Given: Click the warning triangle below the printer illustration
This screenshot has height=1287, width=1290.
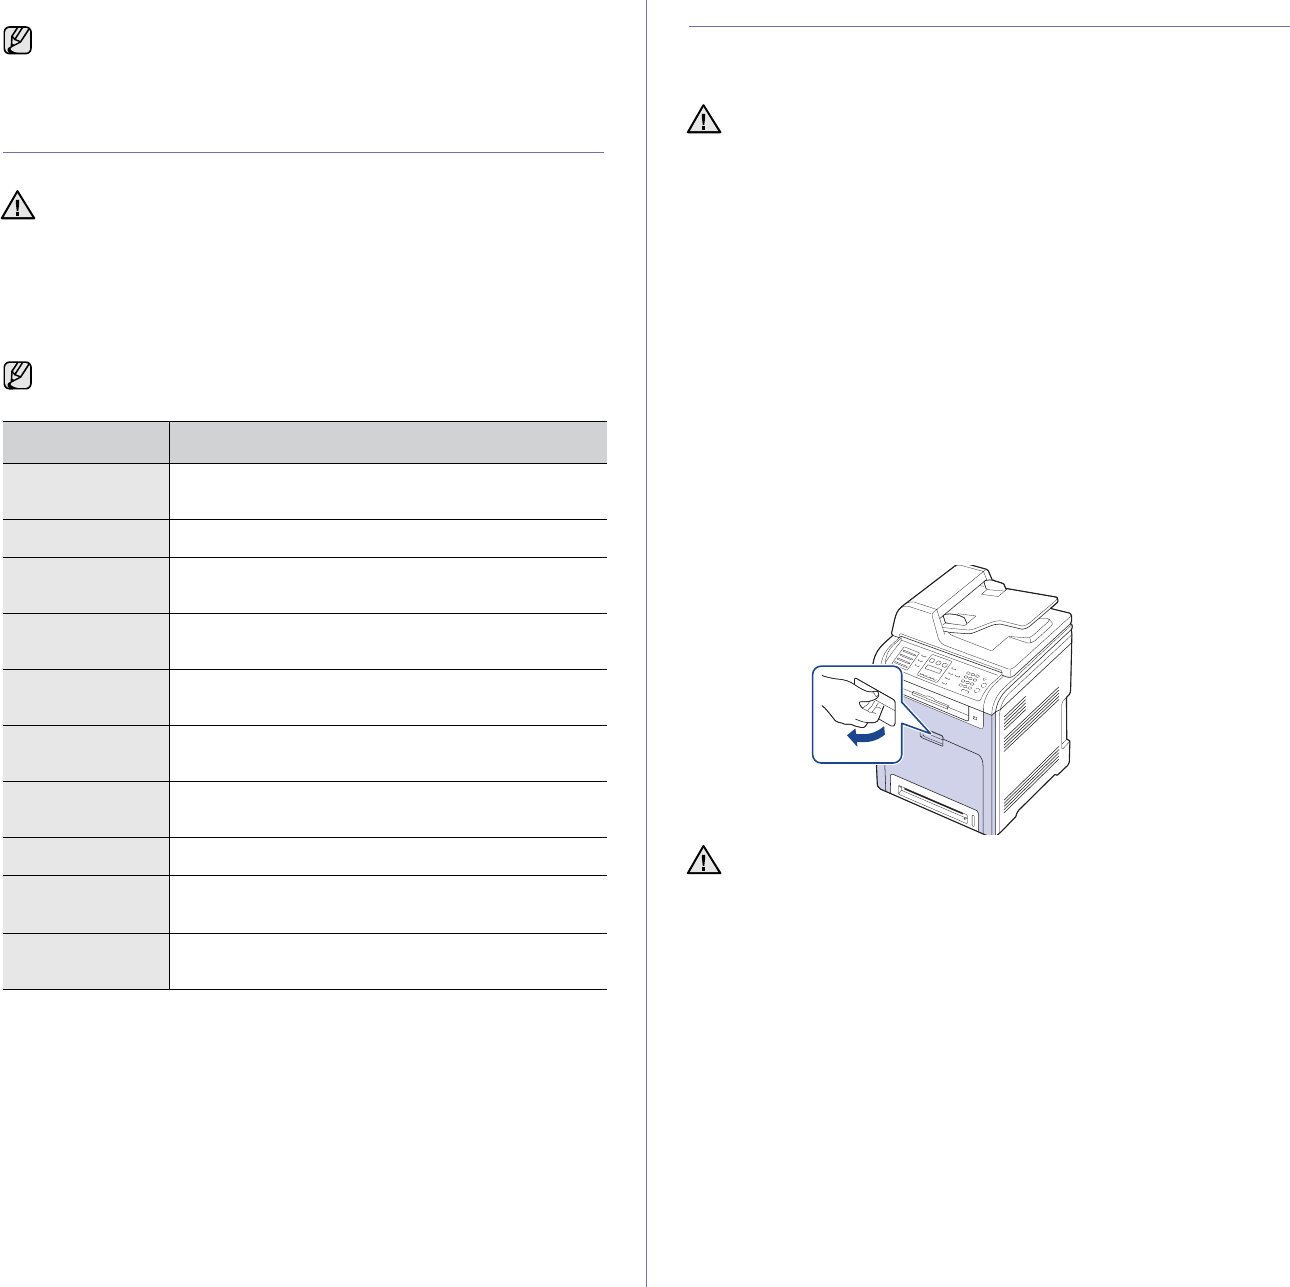Looking at the screenshot, I should click(704, 863).
